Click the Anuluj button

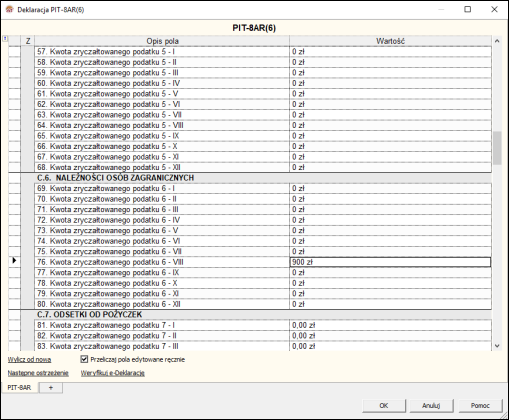pyautogui.click(x=431, y=406)
